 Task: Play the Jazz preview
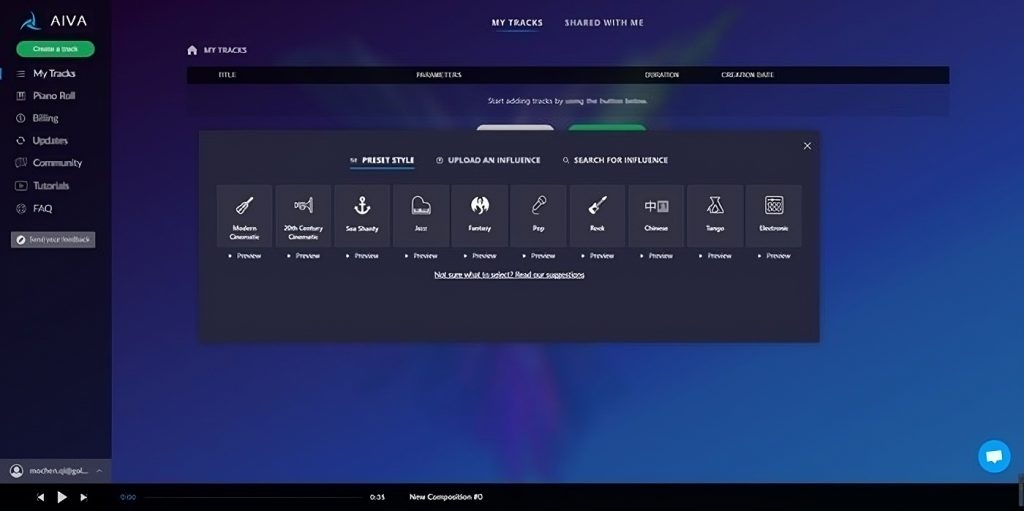pyautogui.click(x=421, y=256)
